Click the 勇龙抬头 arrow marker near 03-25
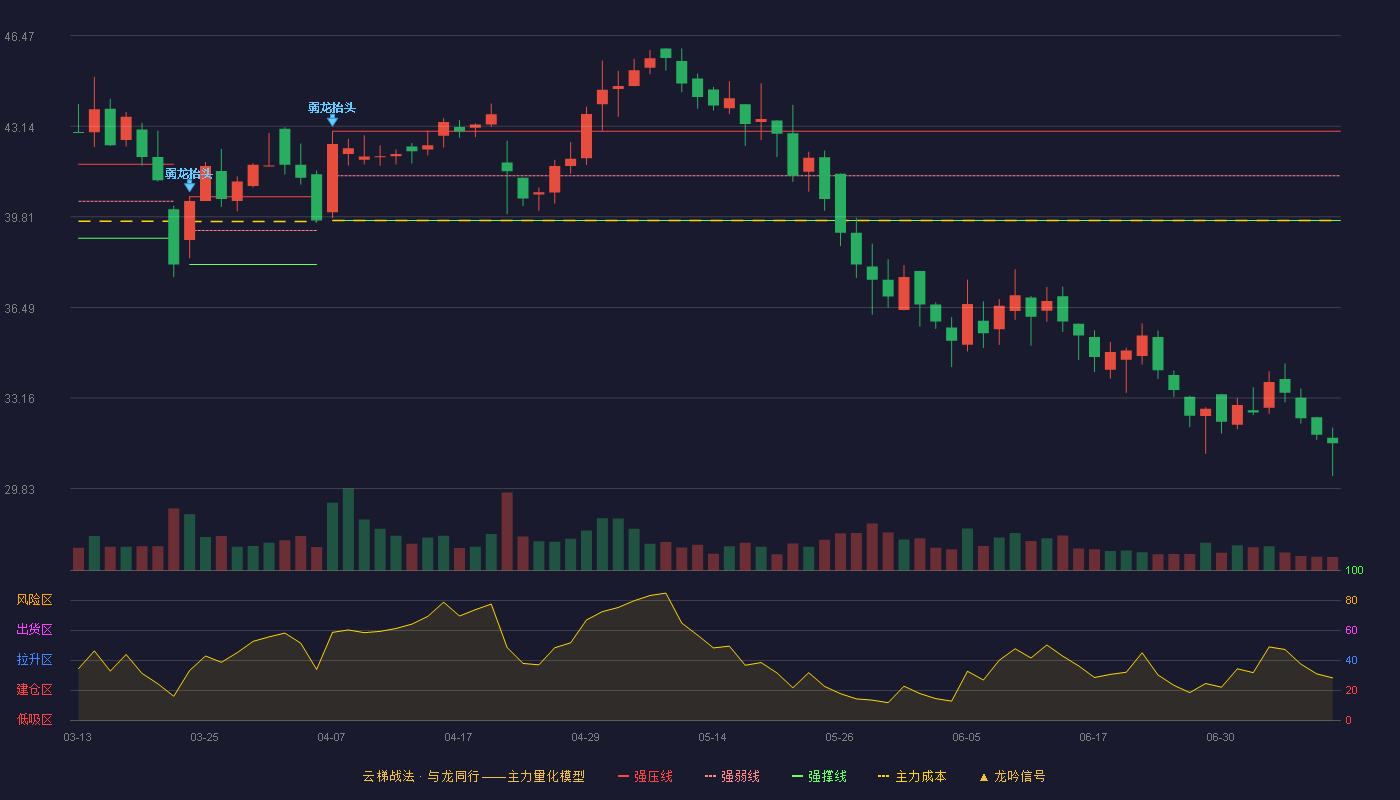 coord(189,186)
